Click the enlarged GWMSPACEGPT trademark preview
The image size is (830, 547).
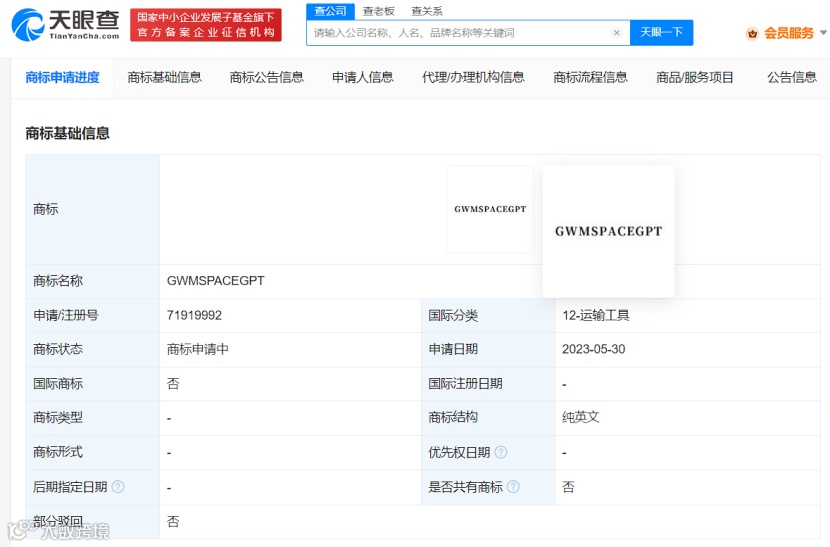[608, 231]
